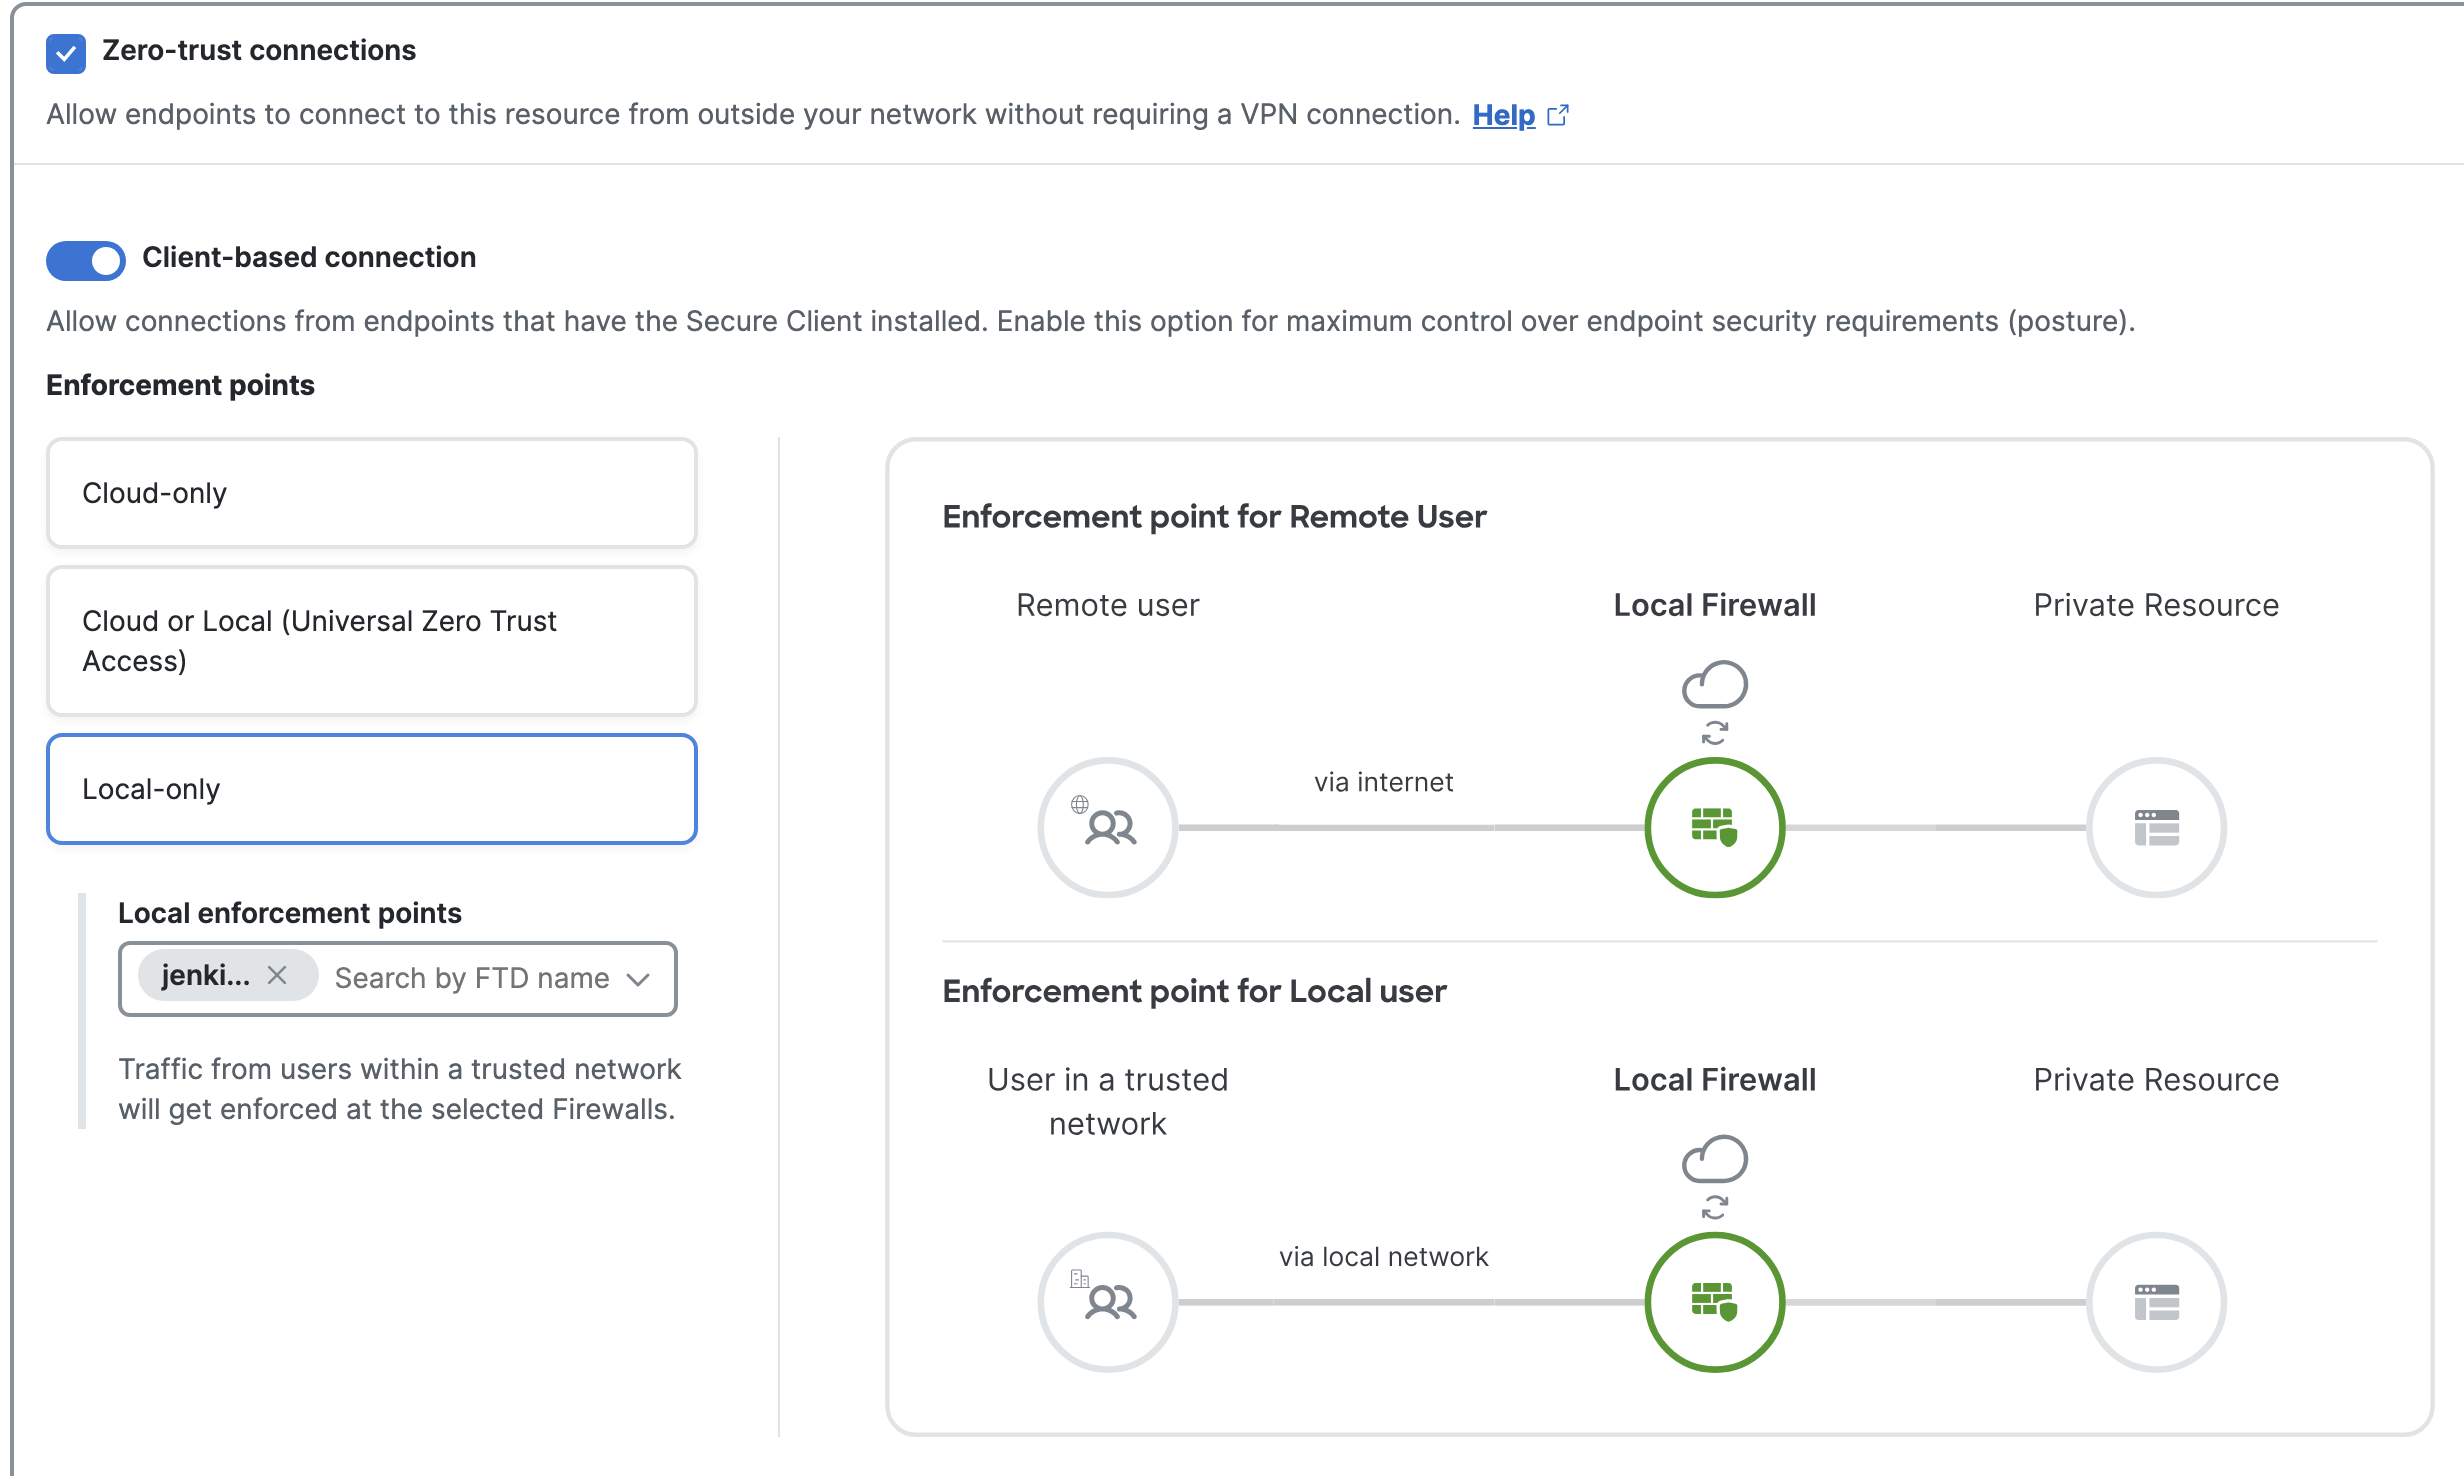Choose the Local-only enforcement point option
The image size is (2464, 1476).
coord(371,789)
